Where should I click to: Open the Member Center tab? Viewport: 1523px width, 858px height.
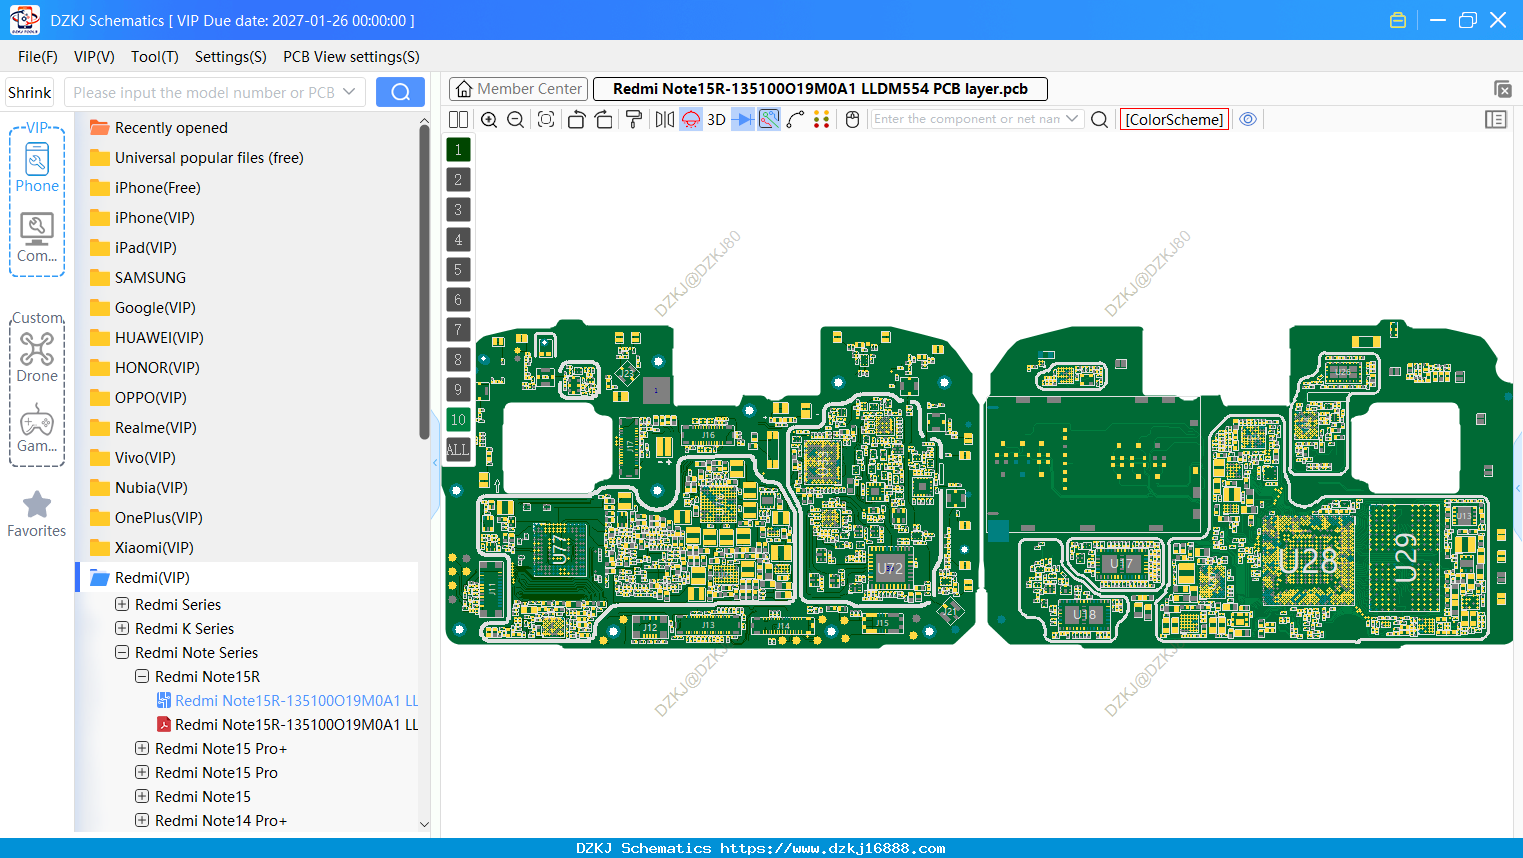[518, 89]
